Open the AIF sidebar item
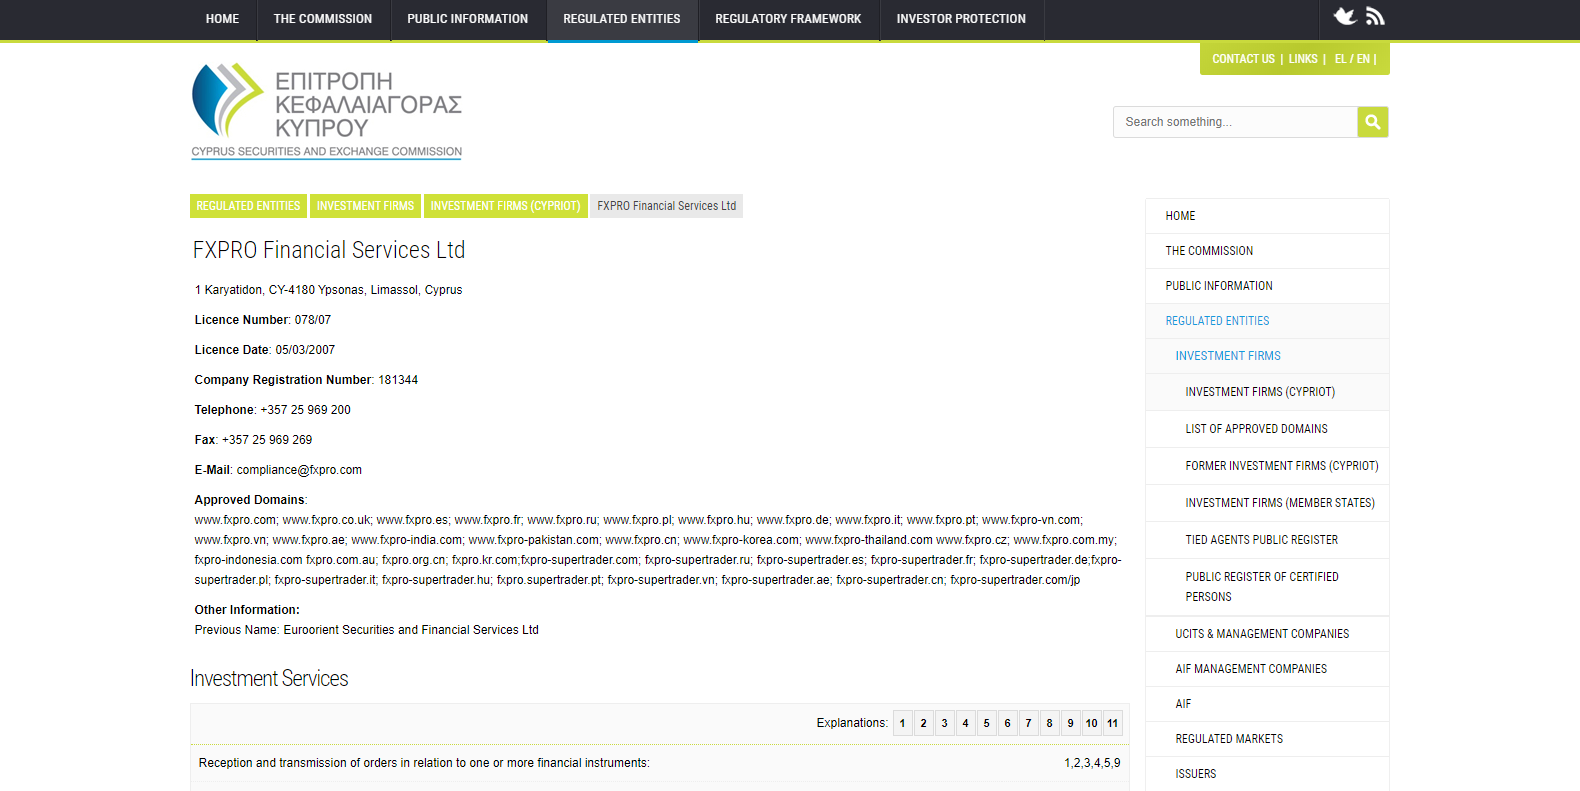Viewport: 1580px width, 791px height. click(x=1267, y=704)
